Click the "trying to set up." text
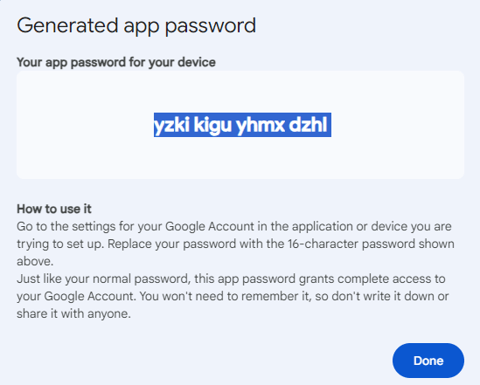 point(61,244)
